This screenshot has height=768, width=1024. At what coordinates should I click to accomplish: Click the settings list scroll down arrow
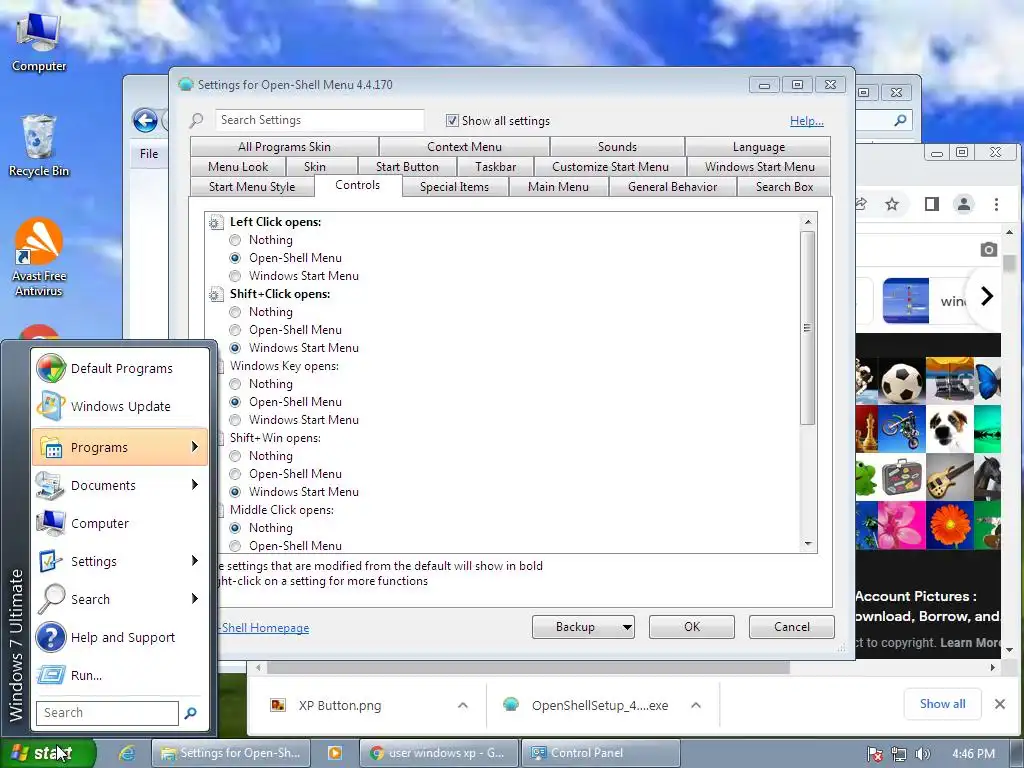point(808,544)
